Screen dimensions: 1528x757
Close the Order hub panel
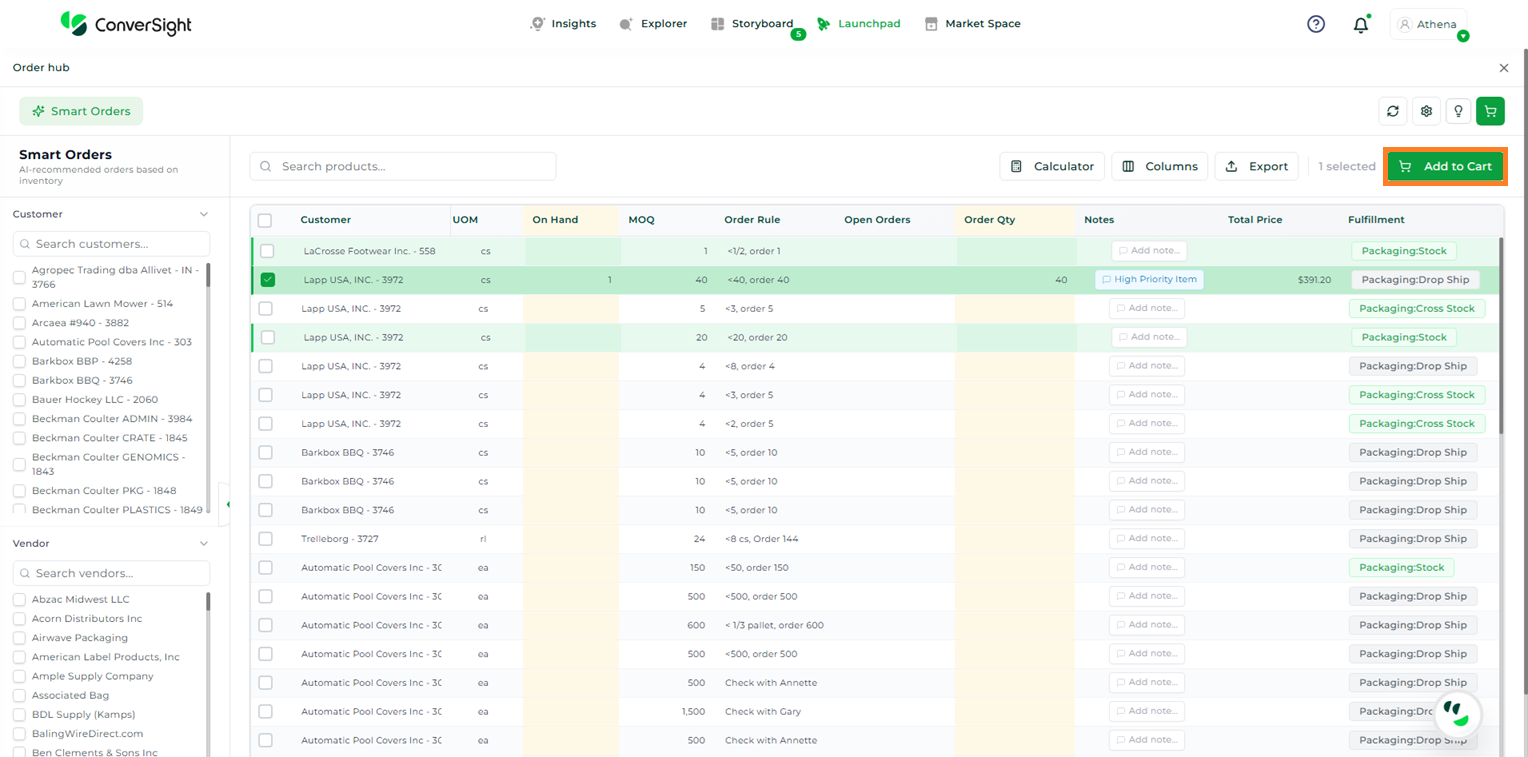[x=1503, y=68]
